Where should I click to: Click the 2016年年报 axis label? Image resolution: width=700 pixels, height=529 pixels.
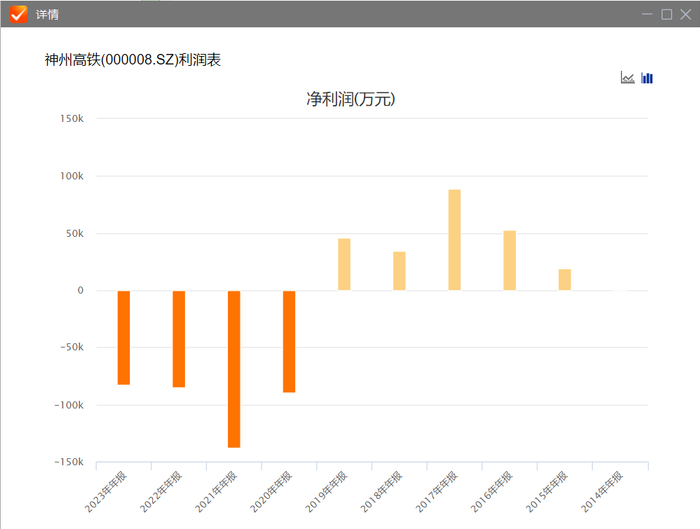(492, 492)
